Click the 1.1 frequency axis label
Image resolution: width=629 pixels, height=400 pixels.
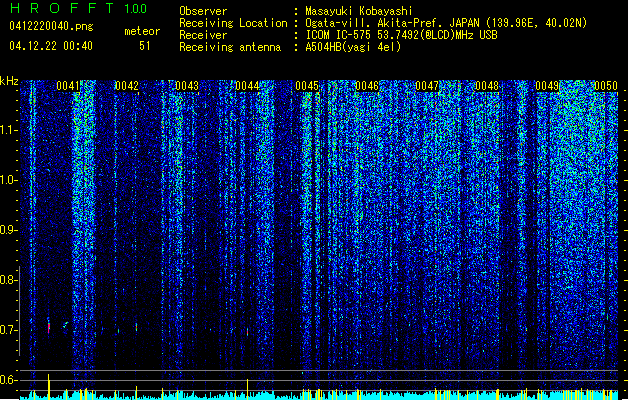9,130
